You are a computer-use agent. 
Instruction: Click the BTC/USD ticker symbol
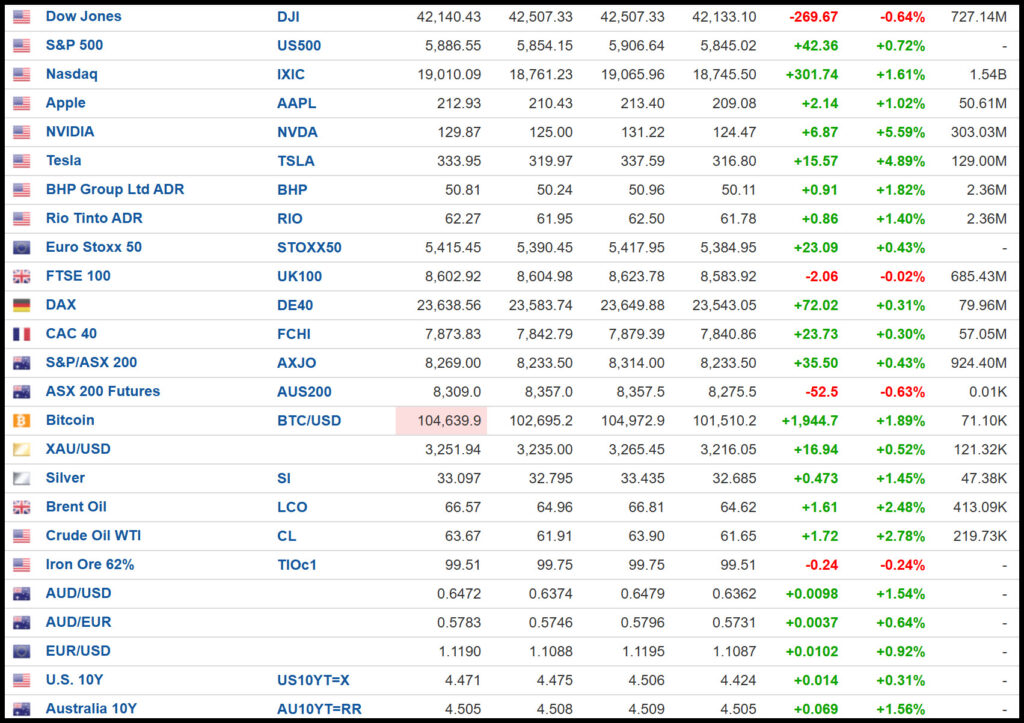(309, 421)
